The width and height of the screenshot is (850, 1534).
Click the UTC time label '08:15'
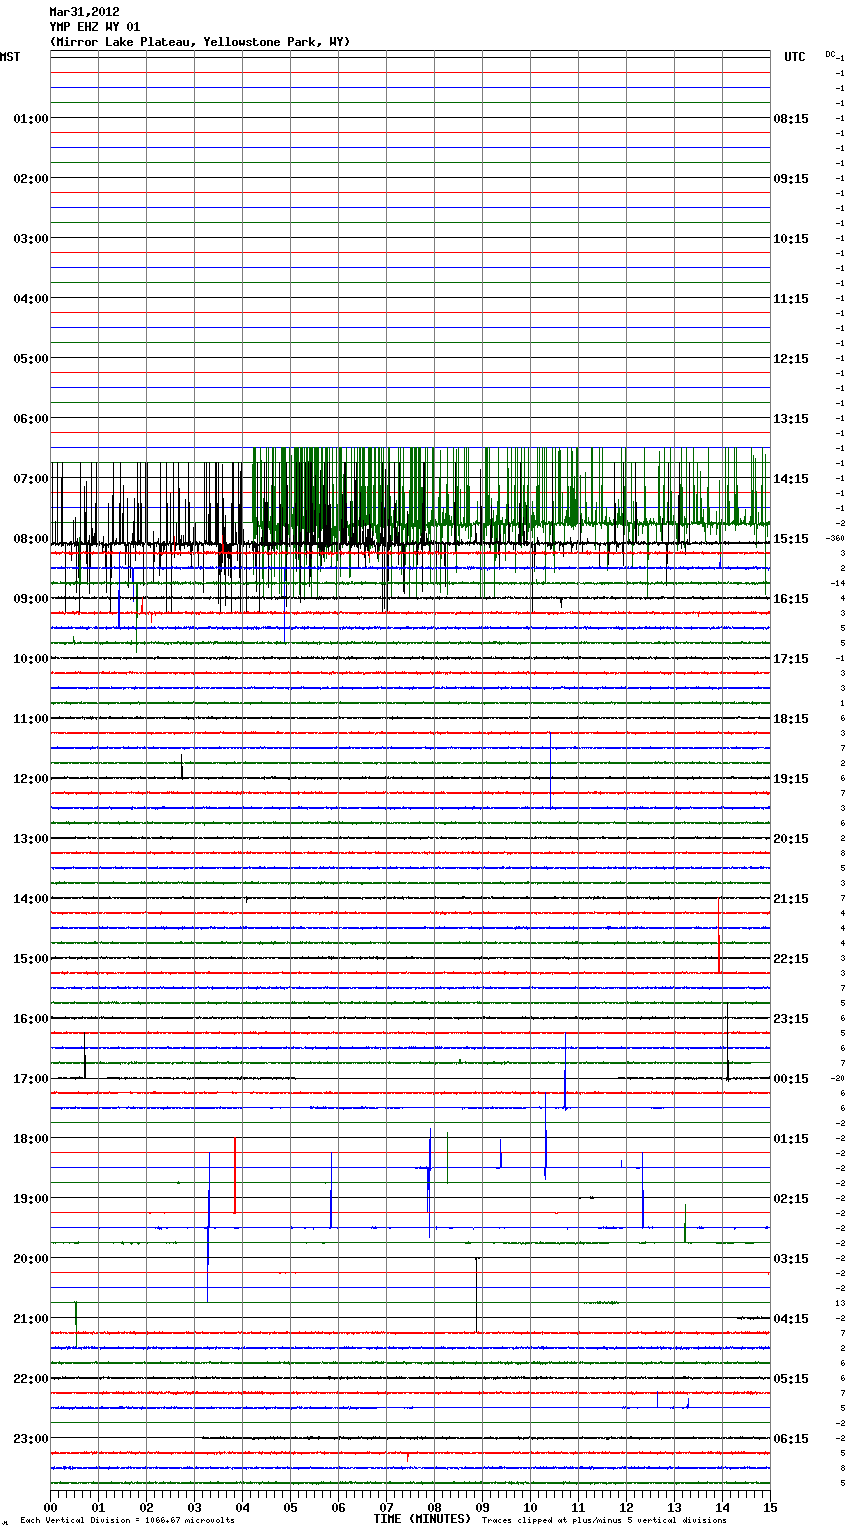[x=791, y=119]
